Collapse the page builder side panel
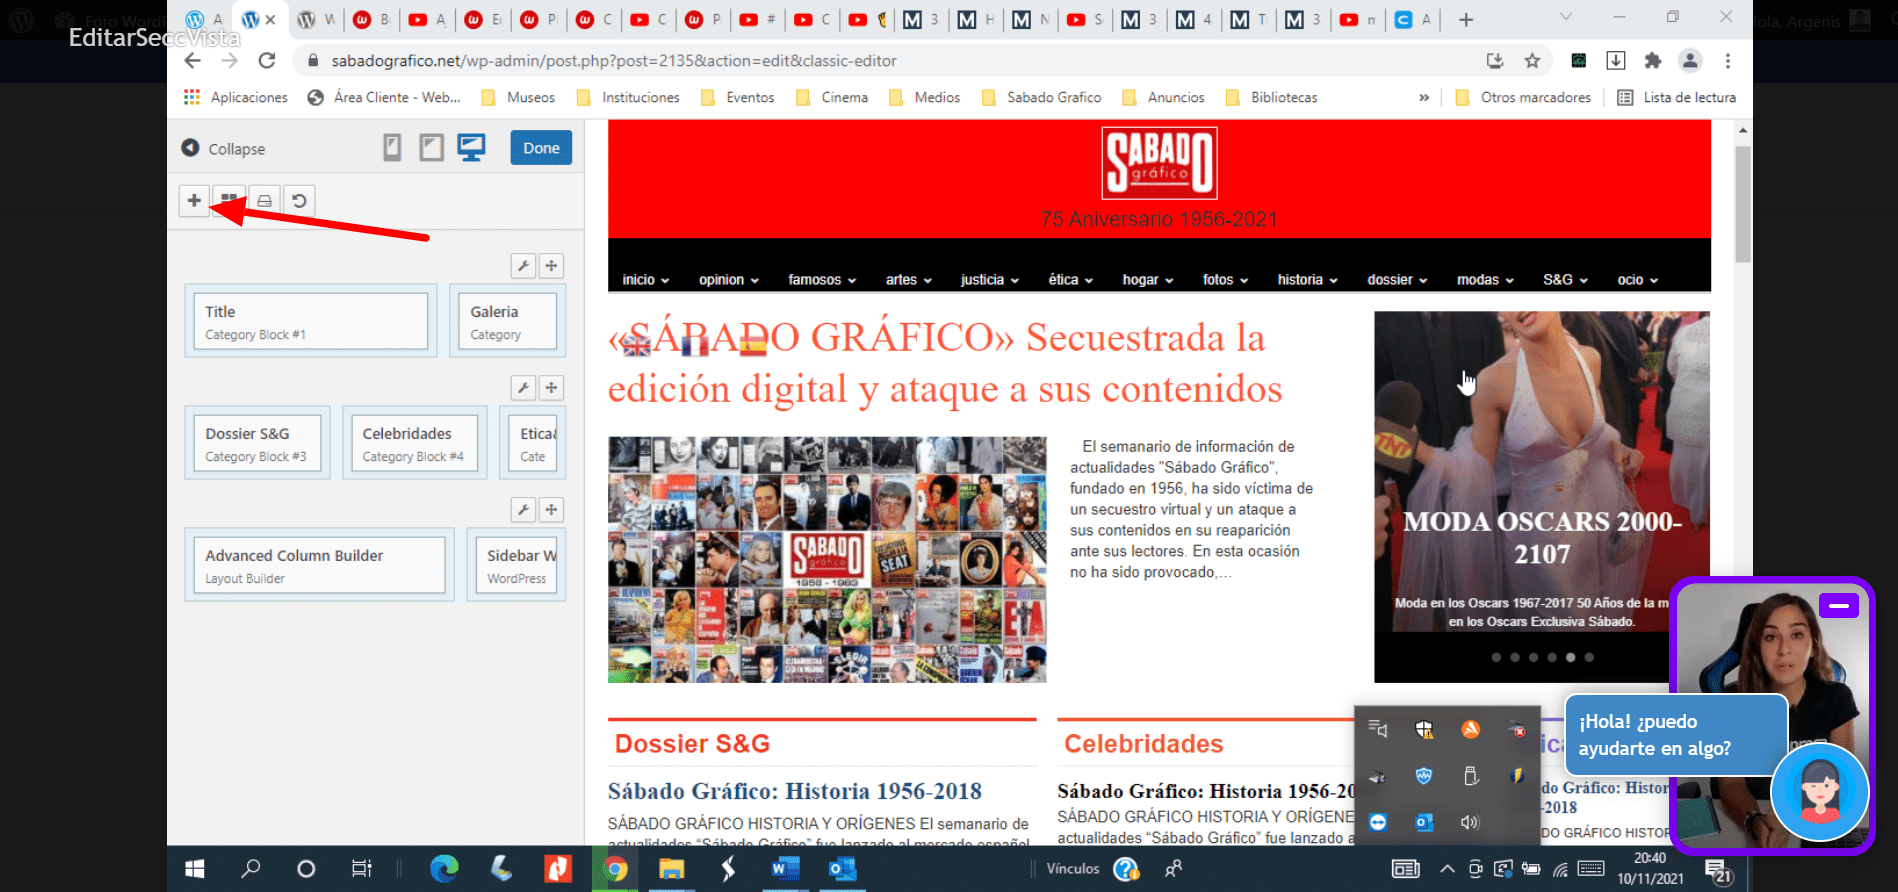1898x892 pixels. (x=223, y=148)
